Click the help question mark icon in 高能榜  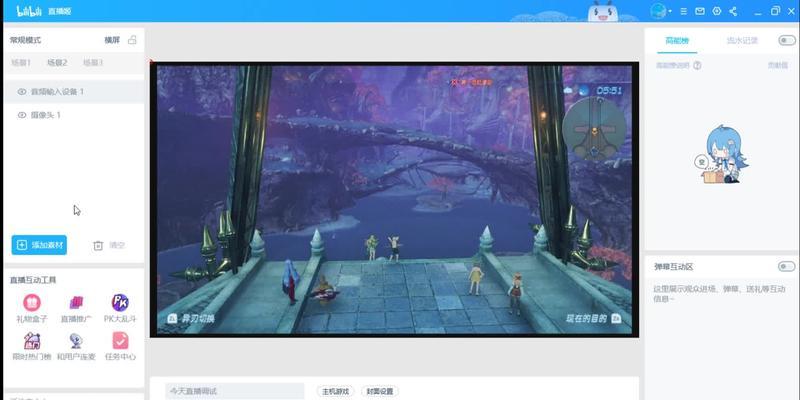coord(697,65)
